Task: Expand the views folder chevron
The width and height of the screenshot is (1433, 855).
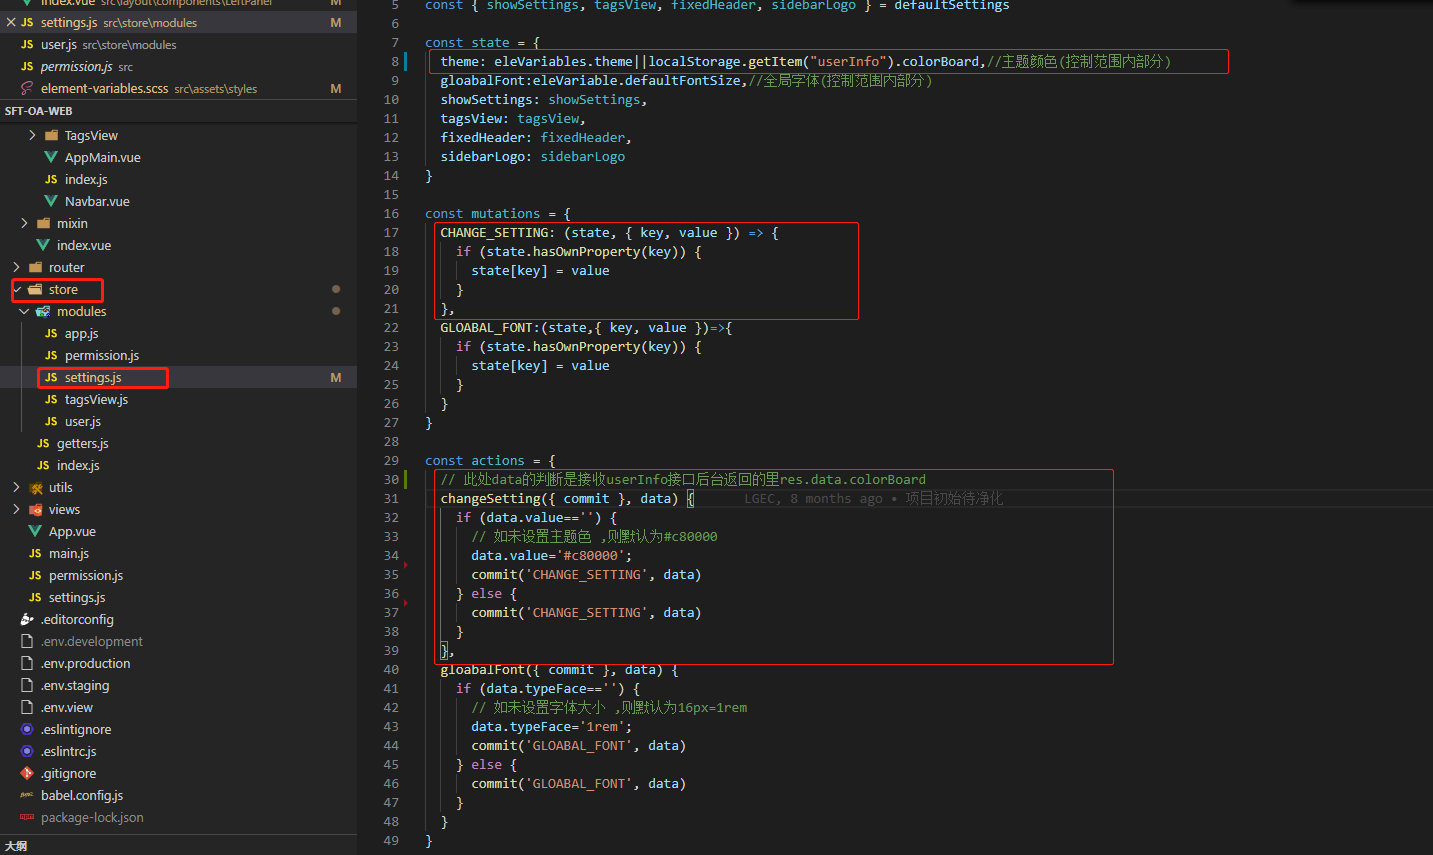Action: (x=16, y=509)
